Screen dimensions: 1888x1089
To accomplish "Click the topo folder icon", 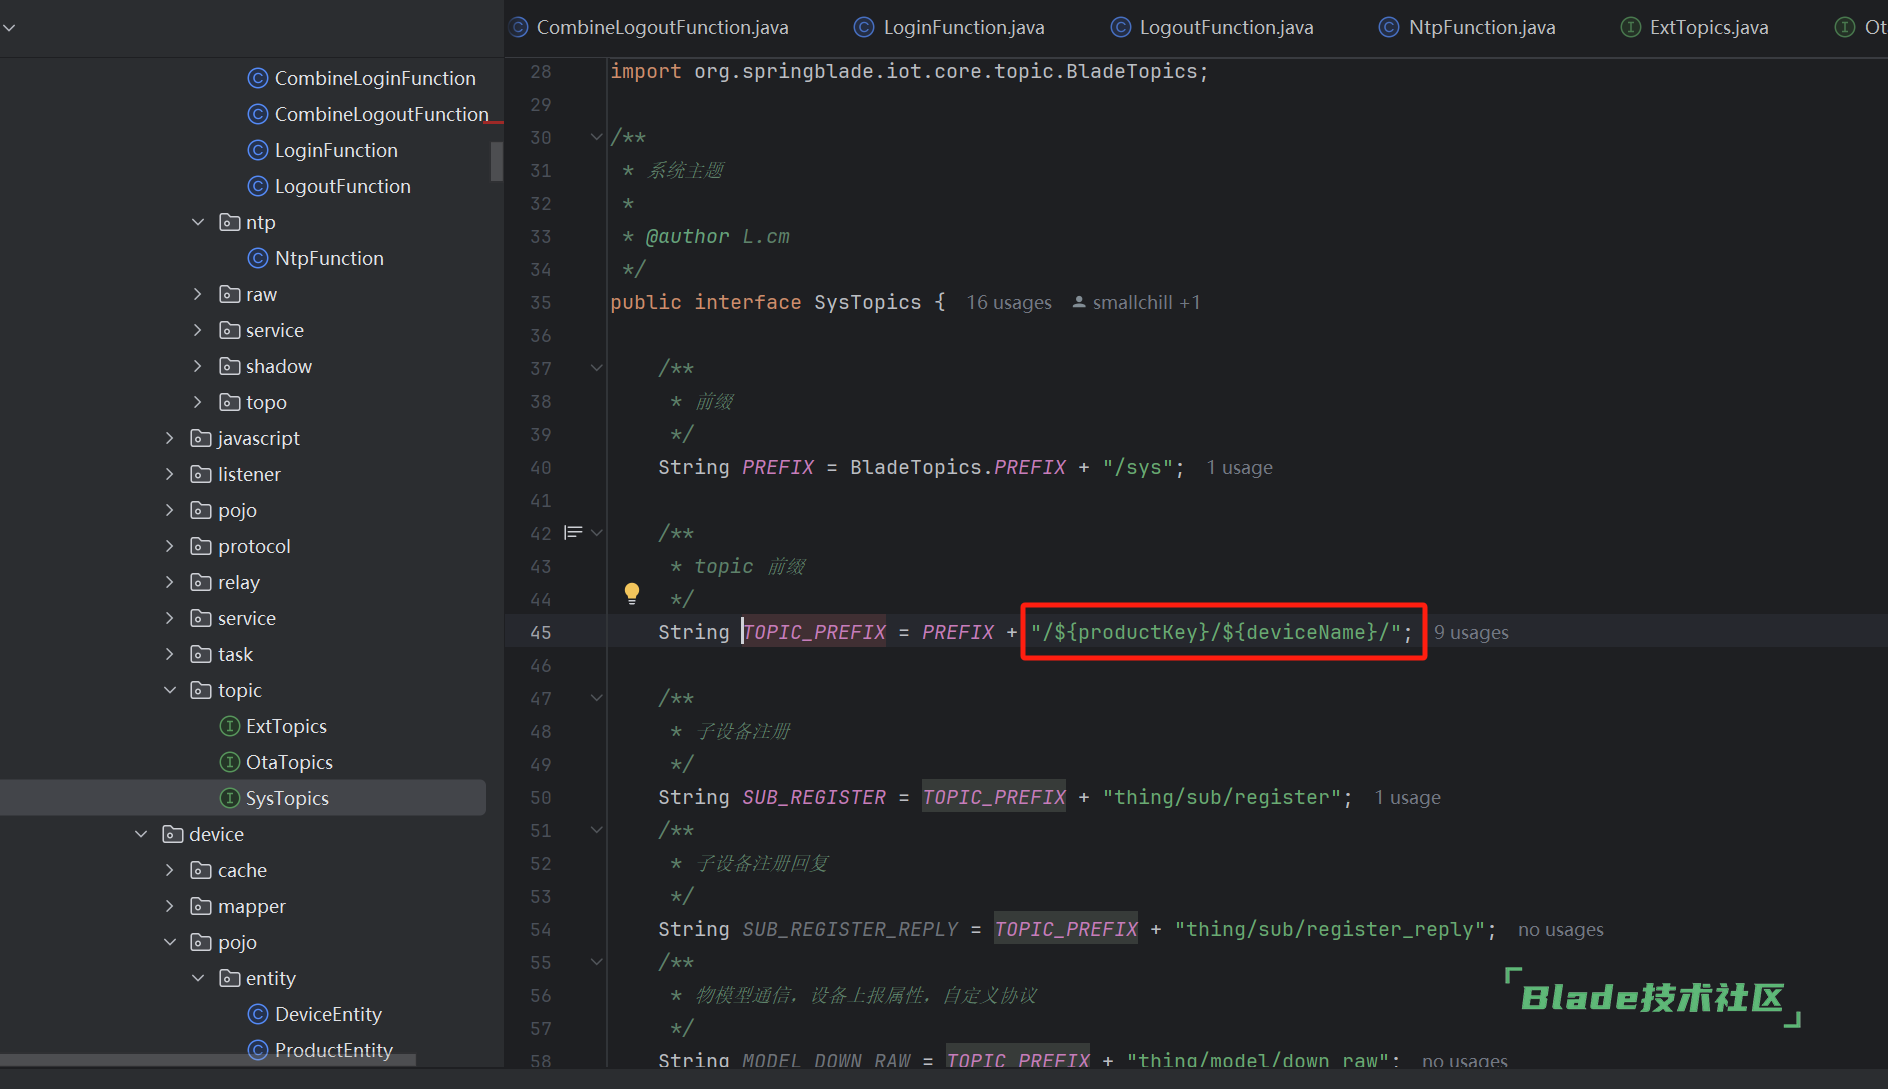I will click(x=230, y=402).
